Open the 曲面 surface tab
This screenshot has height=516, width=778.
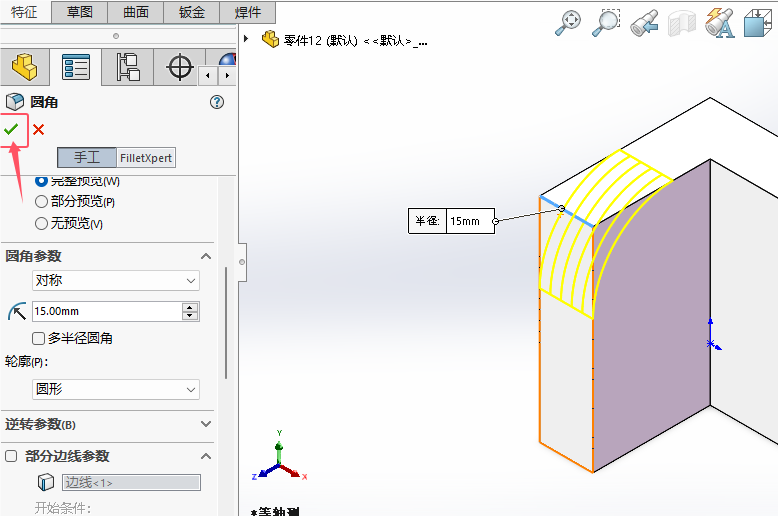pyautogui.click(x=136, y=12)
